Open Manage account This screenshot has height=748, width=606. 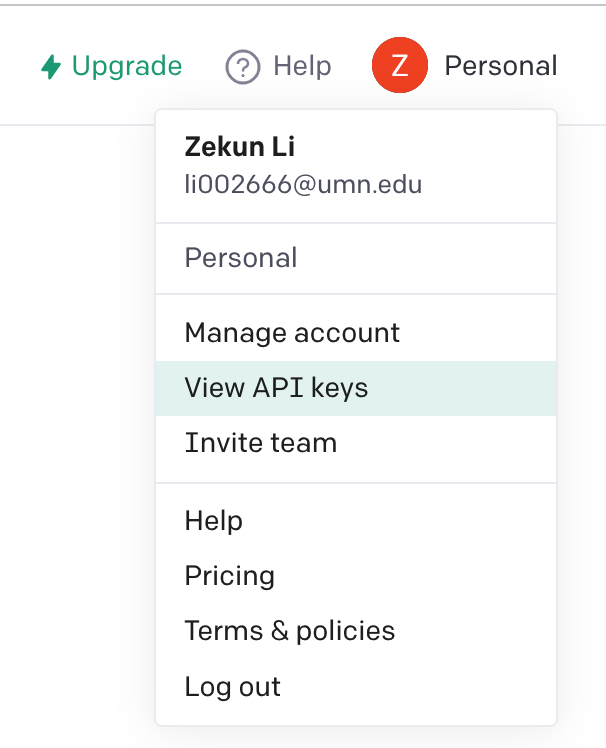(292, 333)
